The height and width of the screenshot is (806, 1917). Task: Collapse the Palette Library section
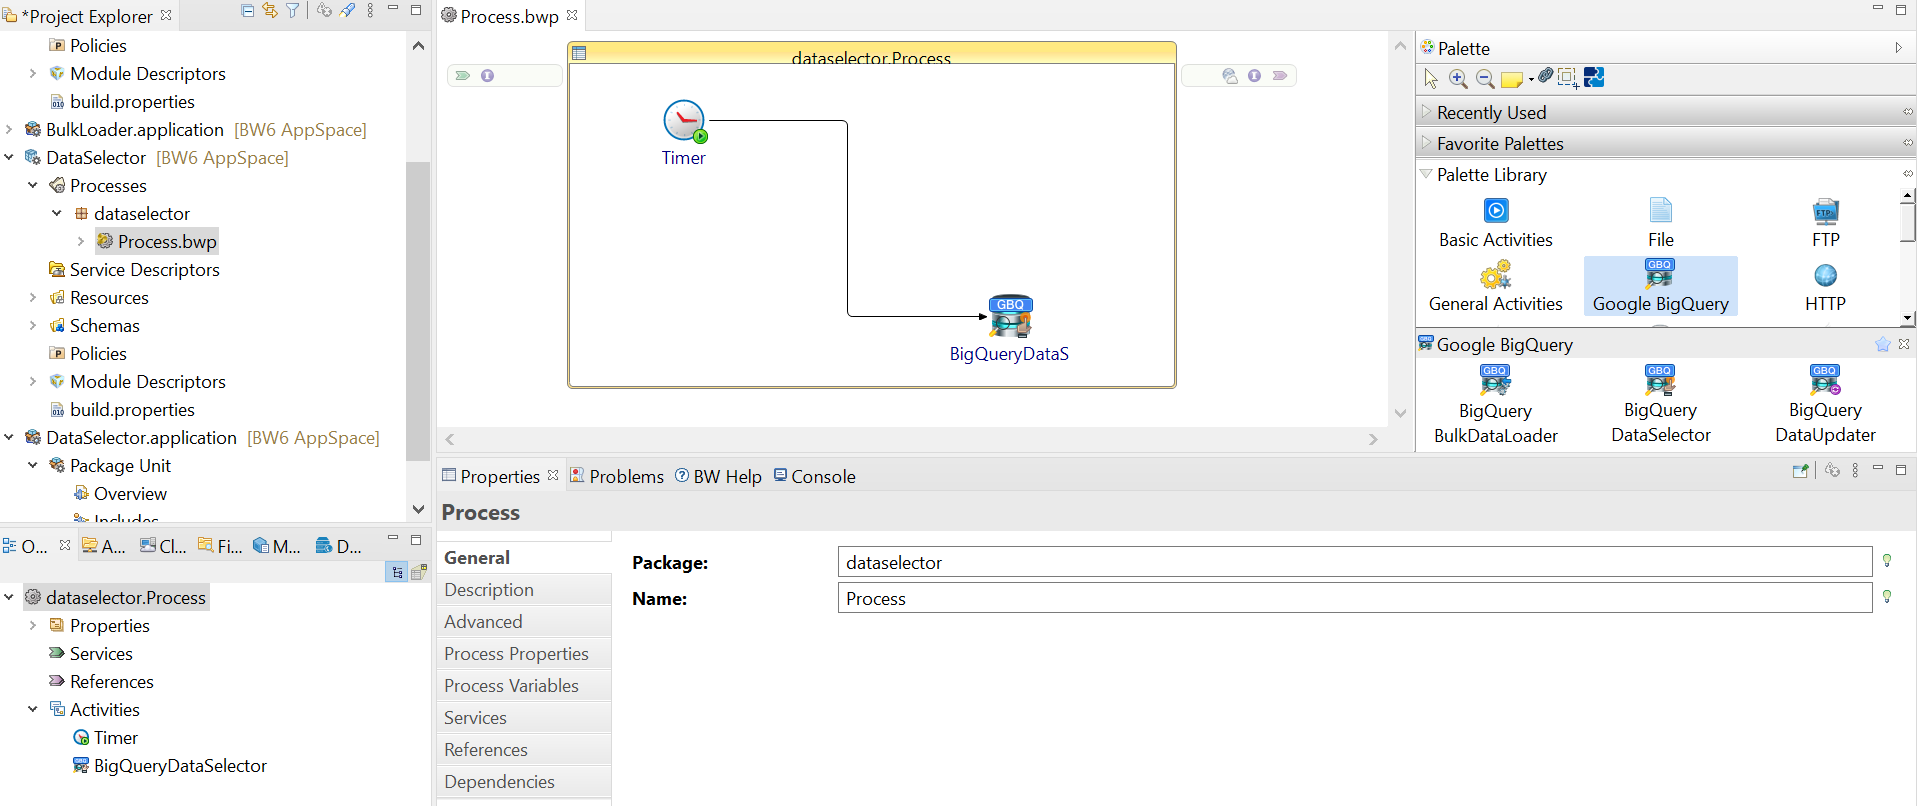[x=1426, y=174]
